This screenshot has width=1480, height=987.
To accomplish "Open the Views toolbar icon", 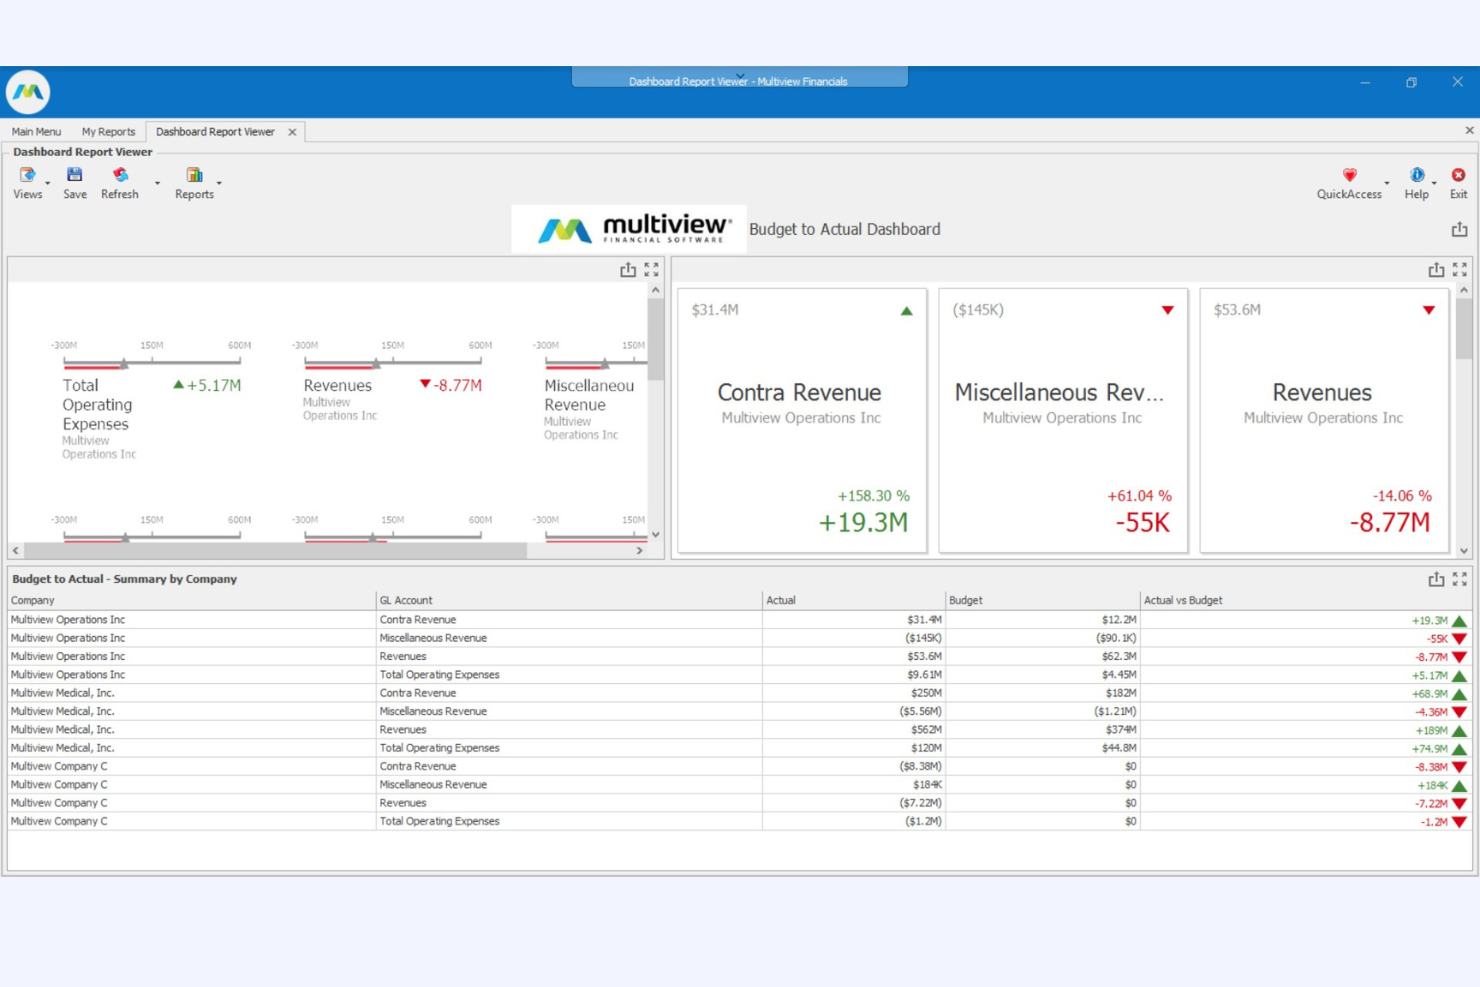I will (x=26, y=176).
